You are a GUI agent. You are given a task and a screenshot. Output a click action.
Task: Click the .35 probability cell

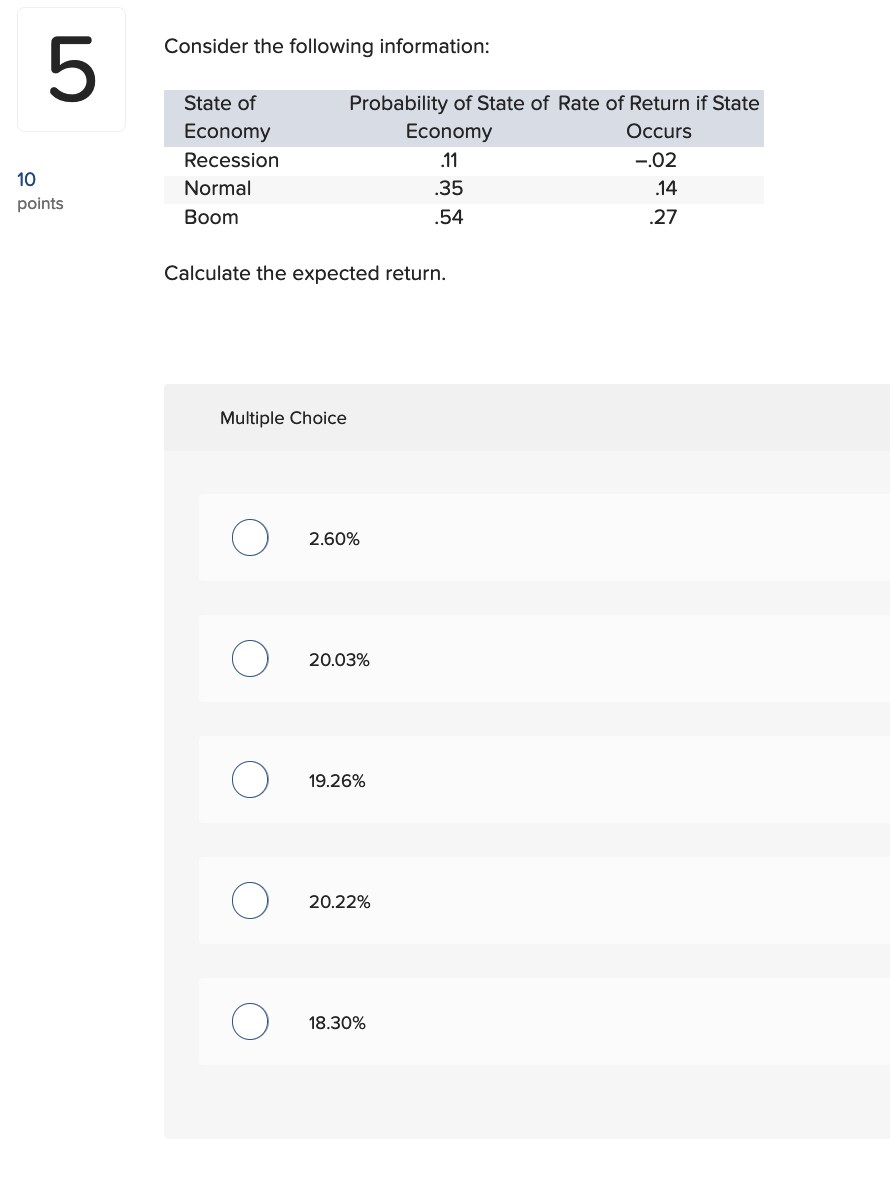tap(449, 188)
